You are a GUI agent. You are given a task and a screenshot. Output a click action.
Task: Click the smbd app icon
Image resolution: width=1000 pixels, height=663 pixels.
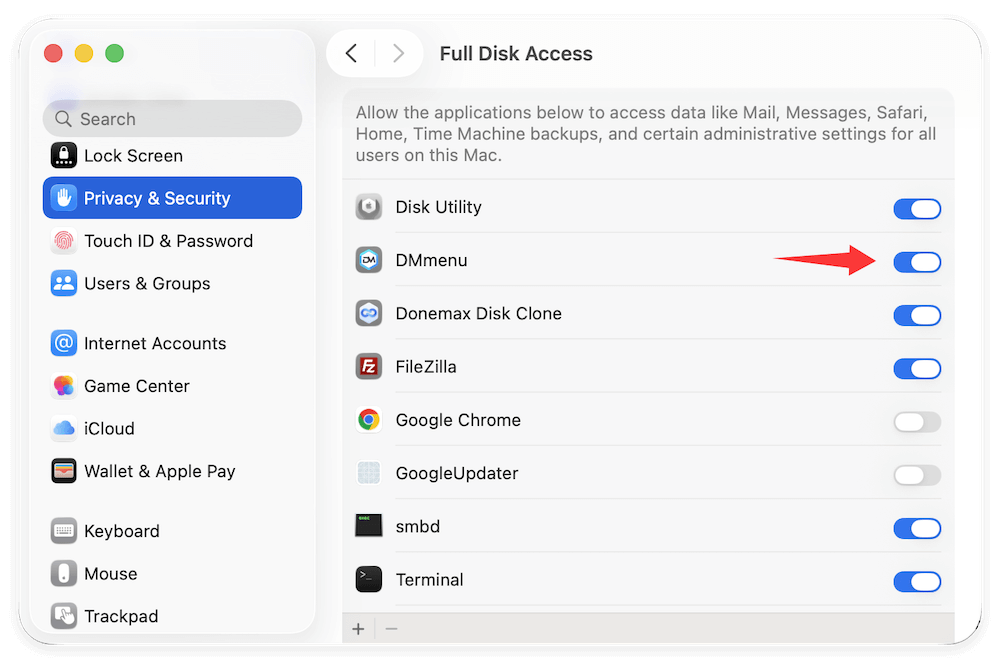tap(368, 526)
